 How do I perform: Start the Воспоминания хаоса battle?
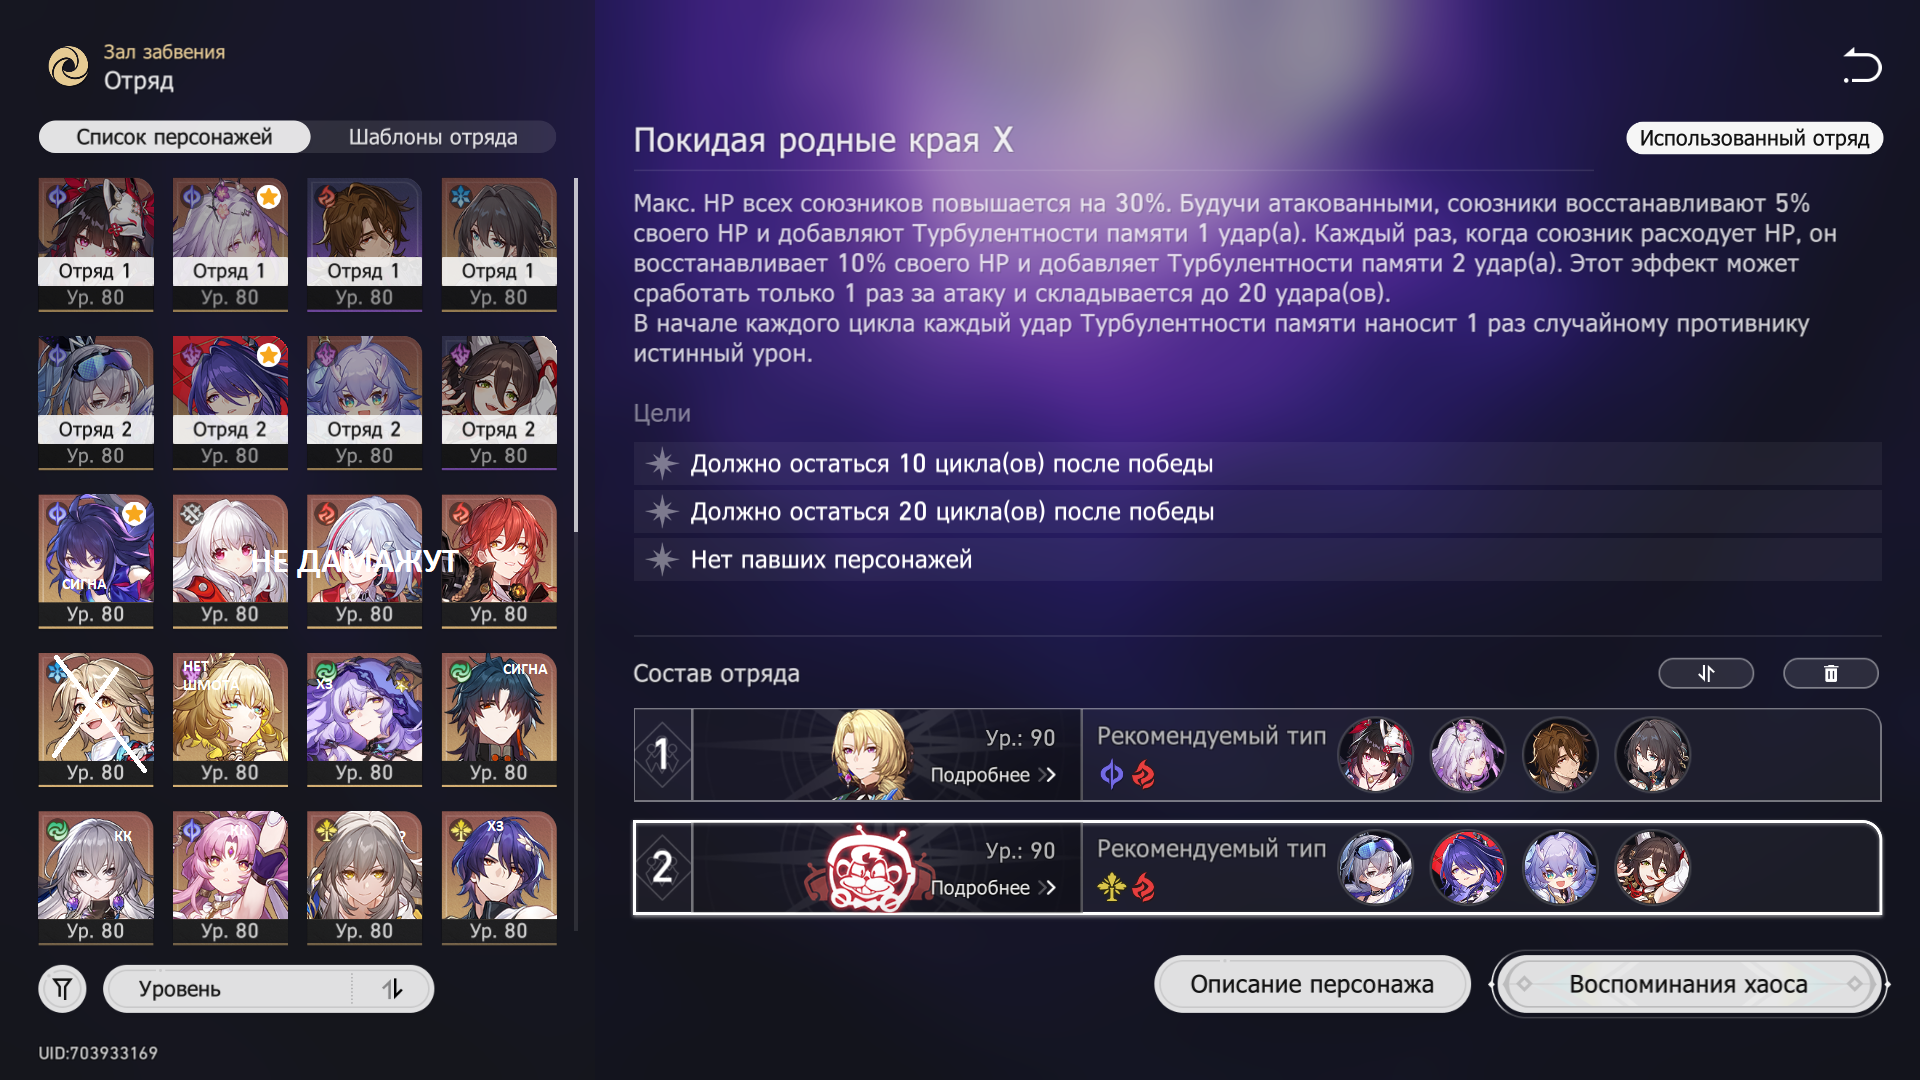pyautogui.click(x=1688, y=984)
